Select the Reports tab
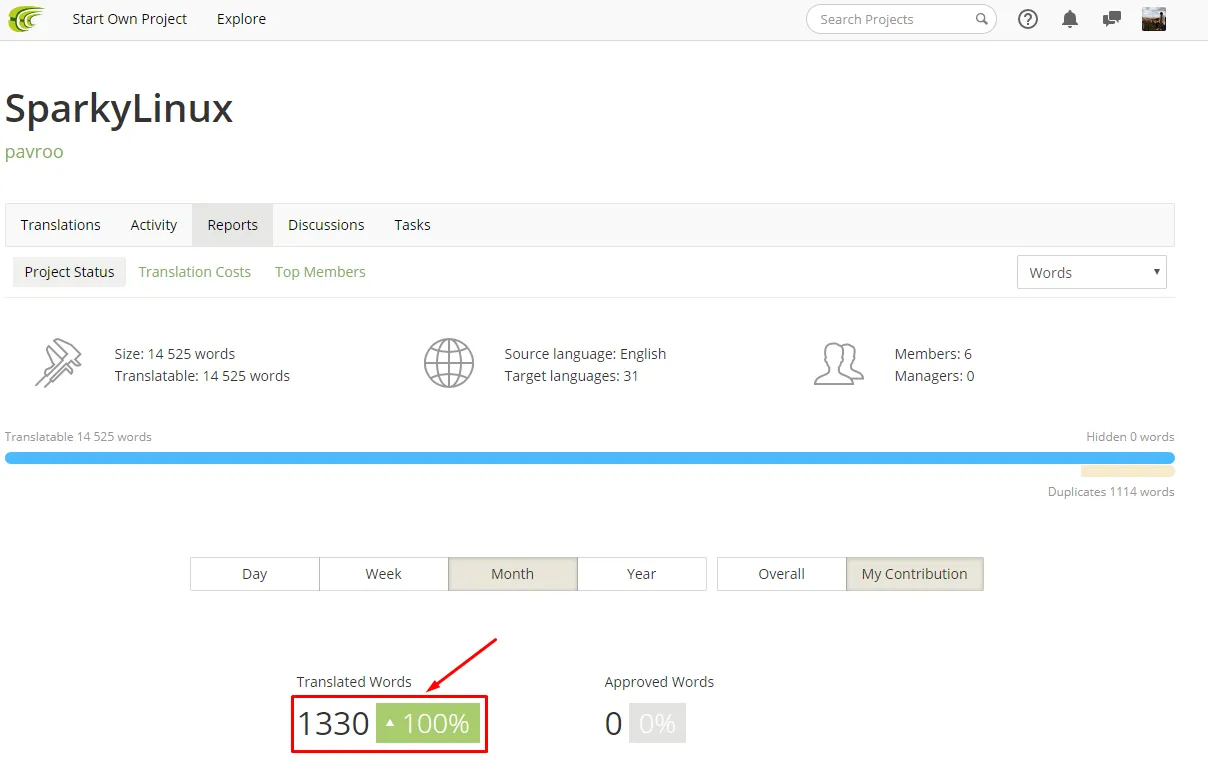Screen dimensions: 1208x782 tap(233, 225)
